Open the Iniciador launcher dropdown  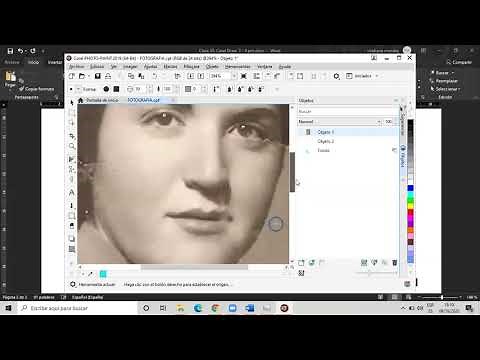point(377,76)
